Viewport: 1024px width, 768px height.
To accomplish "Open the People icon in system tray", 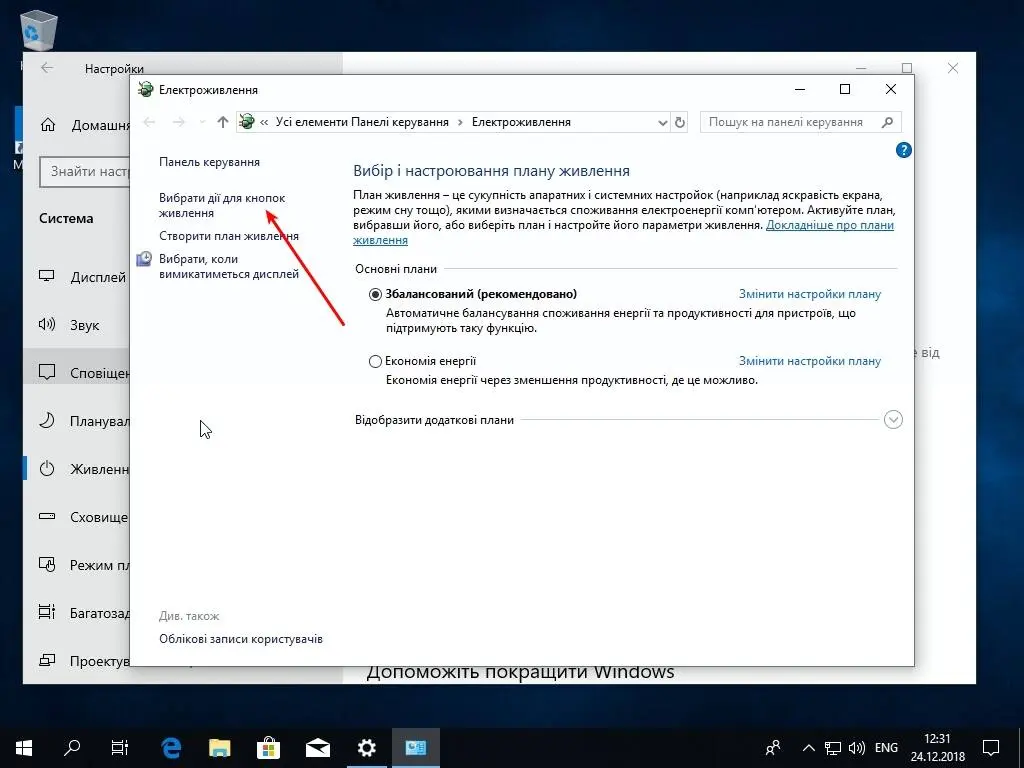I will click(773, 748).
